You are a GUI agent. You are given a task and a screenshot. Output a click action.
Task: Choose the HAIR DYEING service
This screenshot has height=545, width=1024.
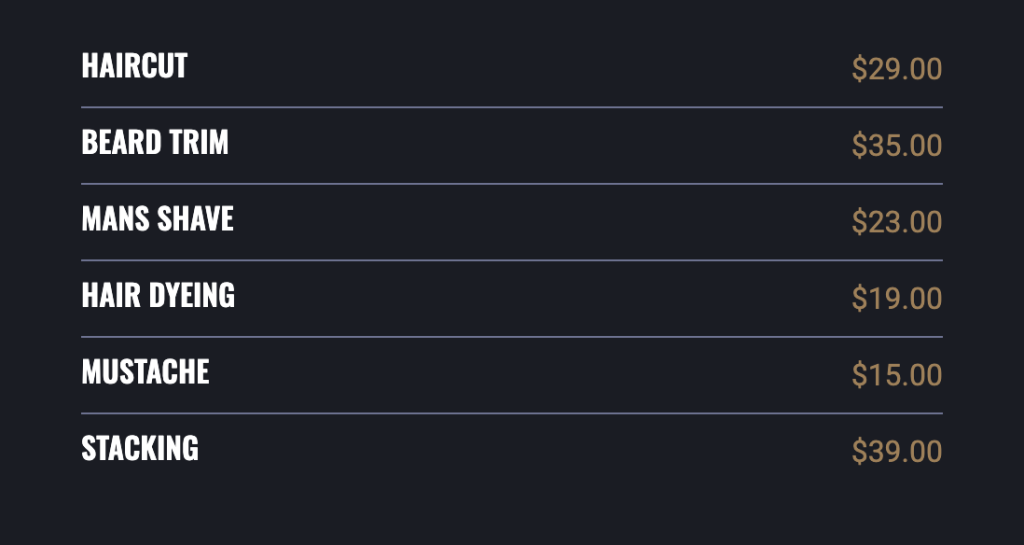(x=158, y=295)
